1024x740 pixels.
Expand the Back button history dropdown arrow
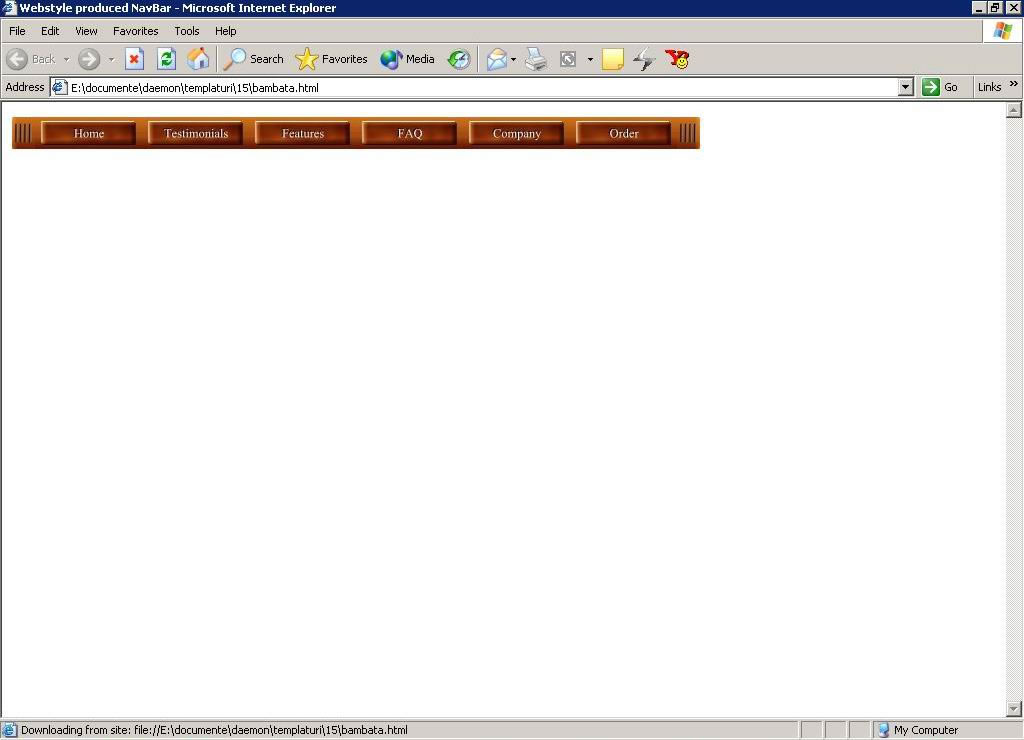(66, 59)
